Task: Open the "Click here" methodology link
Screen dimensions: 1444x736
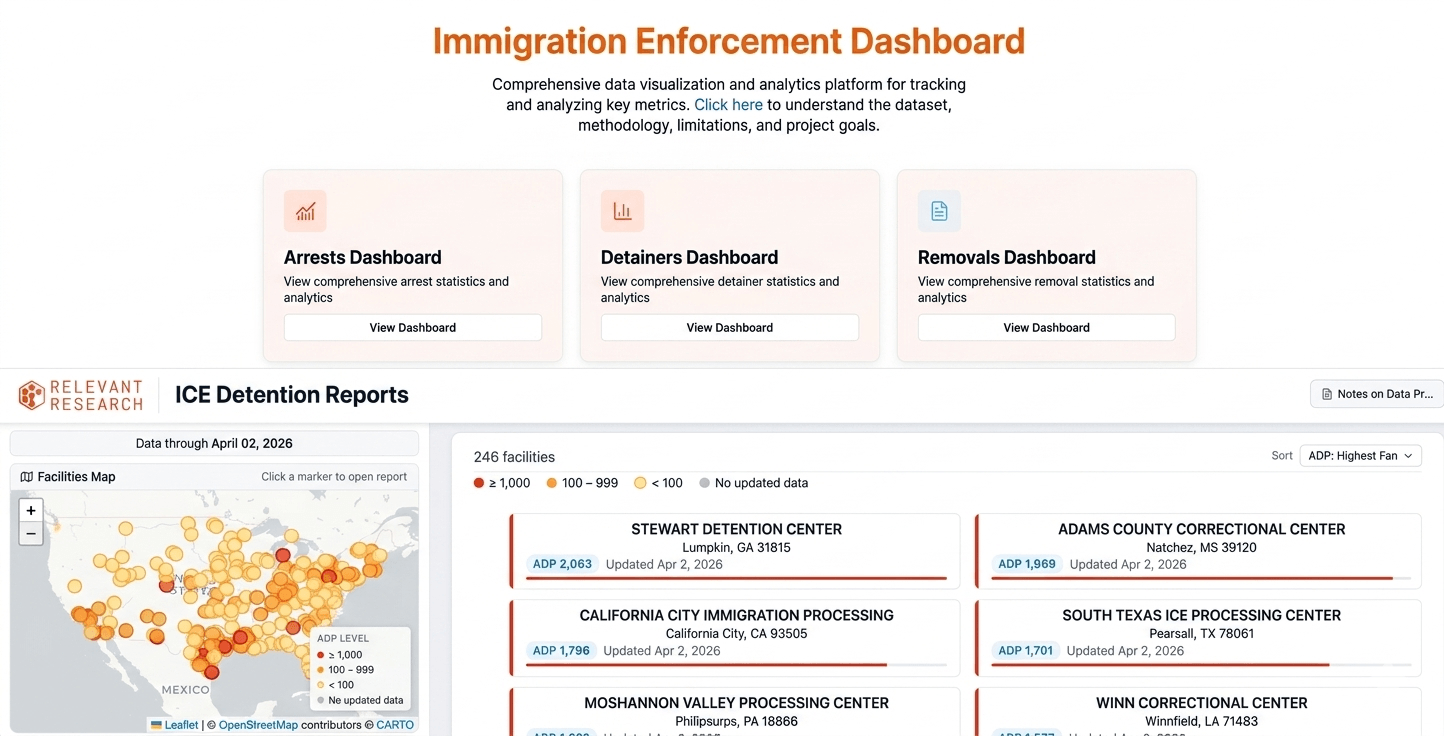Action: (x=728, y=105)
